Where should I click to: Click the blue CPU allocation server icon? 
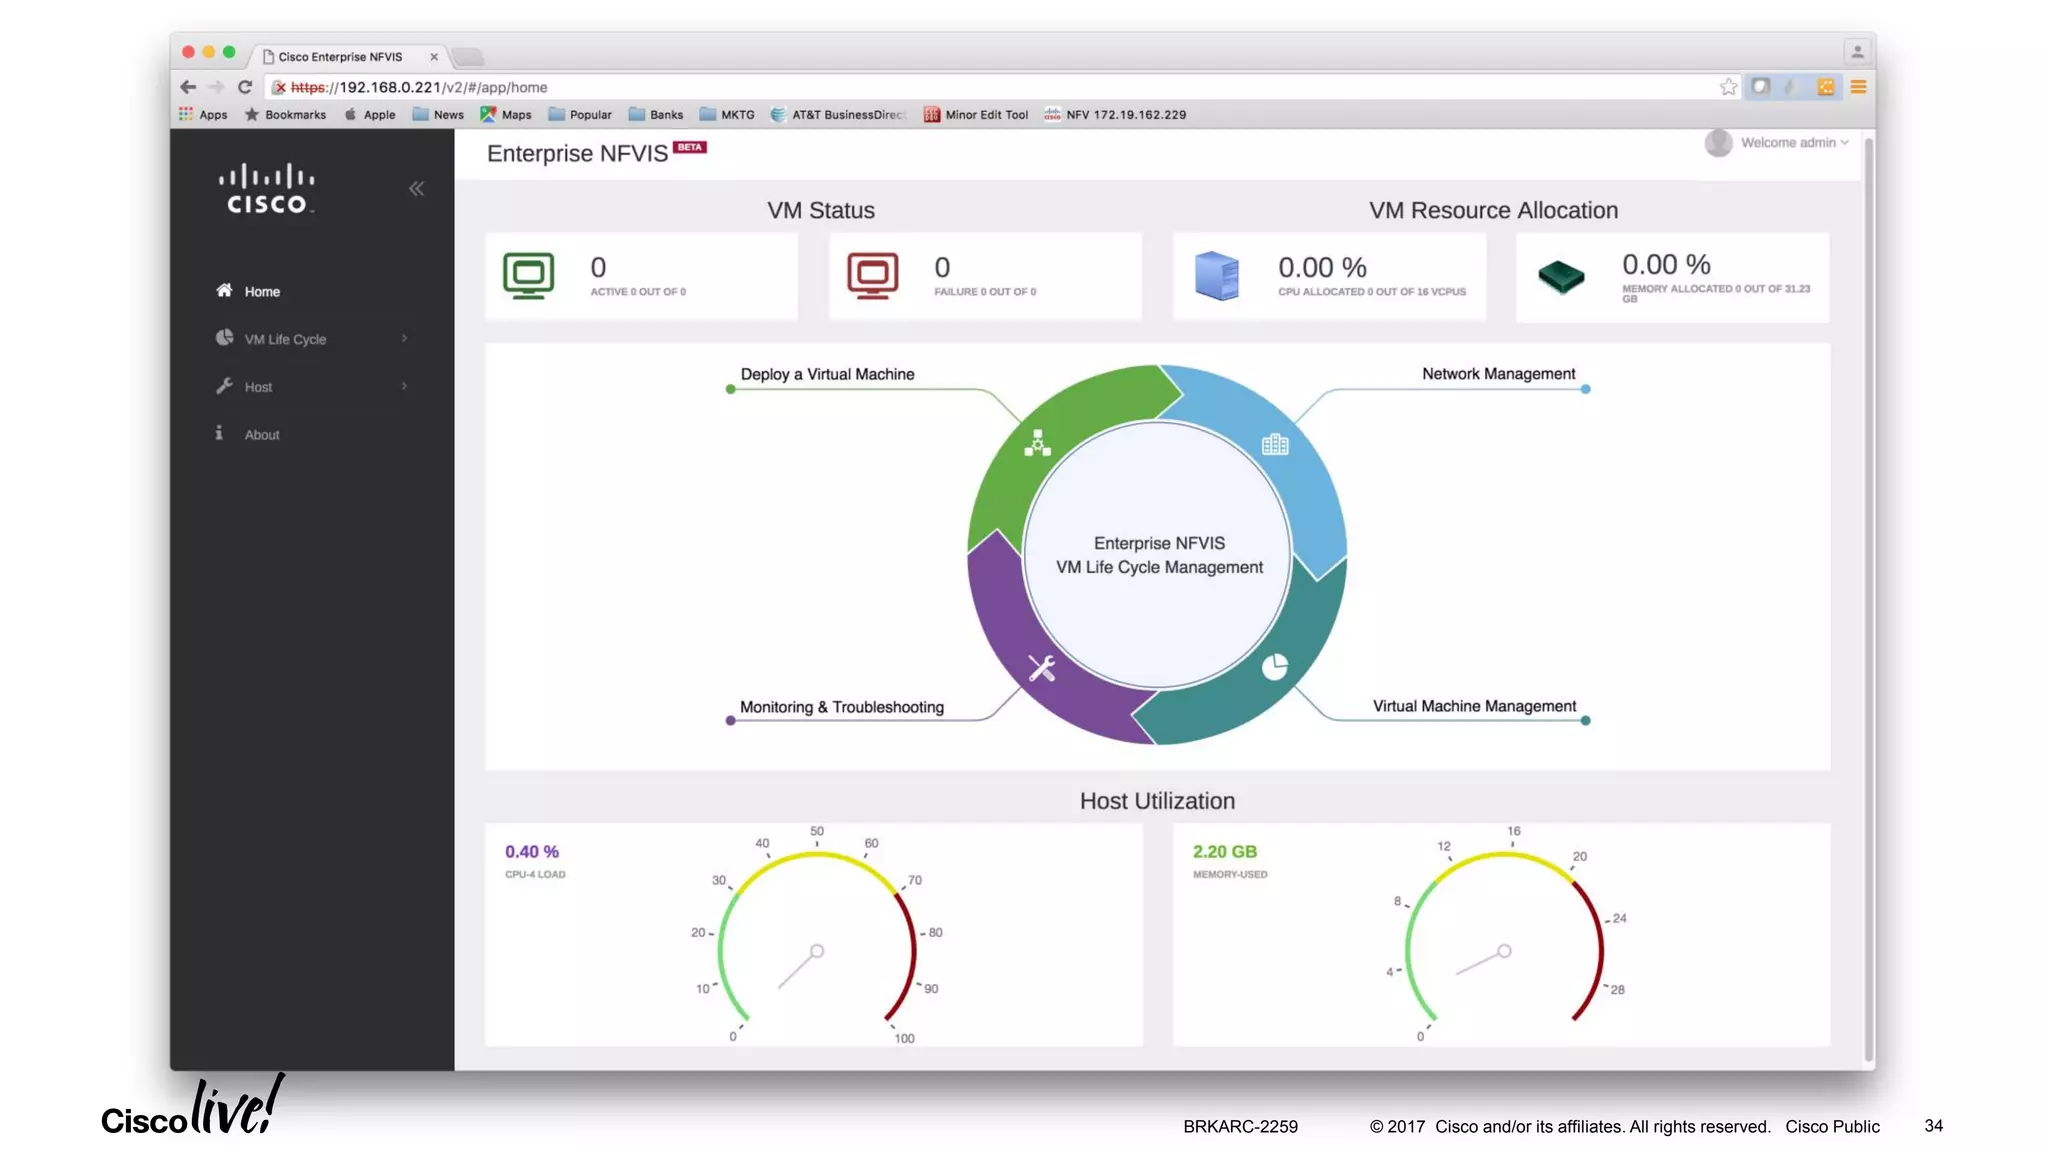pos(1216,276)
